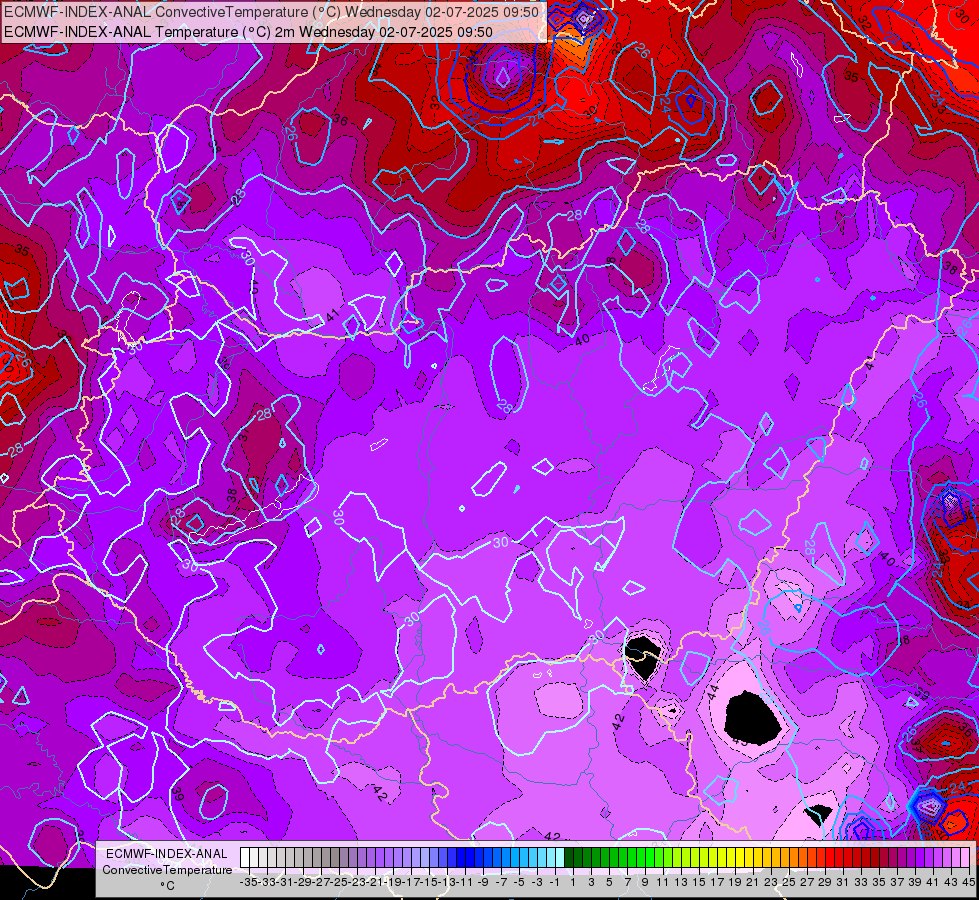Select the yellow swatch above '17'
This screenshot has height=900, width=979.
[x=721, y=858]
